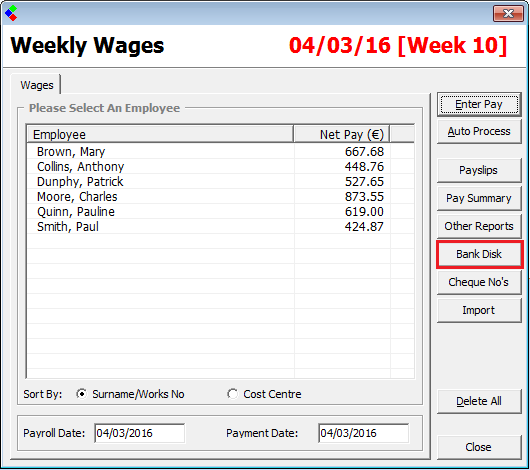The height and width of the screenshot is (470, 530).
Task: Click net pay value 667.68
Action: (x=364, y=152)
